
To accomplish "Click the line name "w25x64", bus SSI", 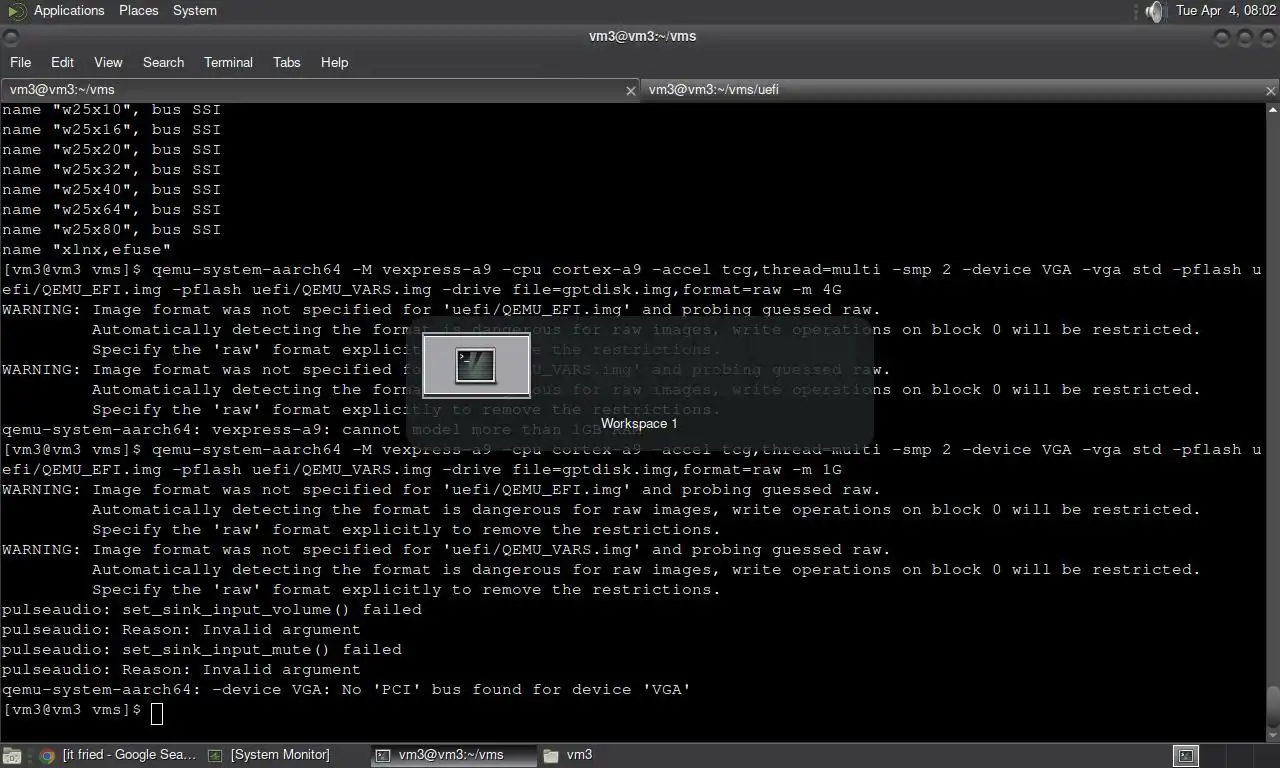I will click(x=111, y=210).
